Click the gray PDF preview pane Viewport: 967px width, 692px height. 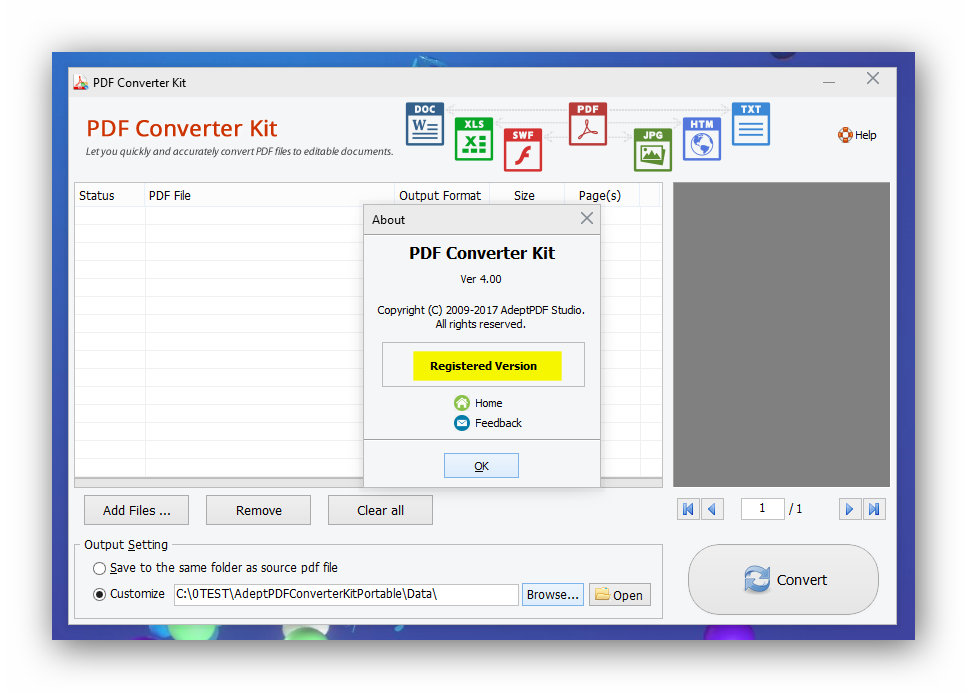pyautogui.click(x=781, y=334)
